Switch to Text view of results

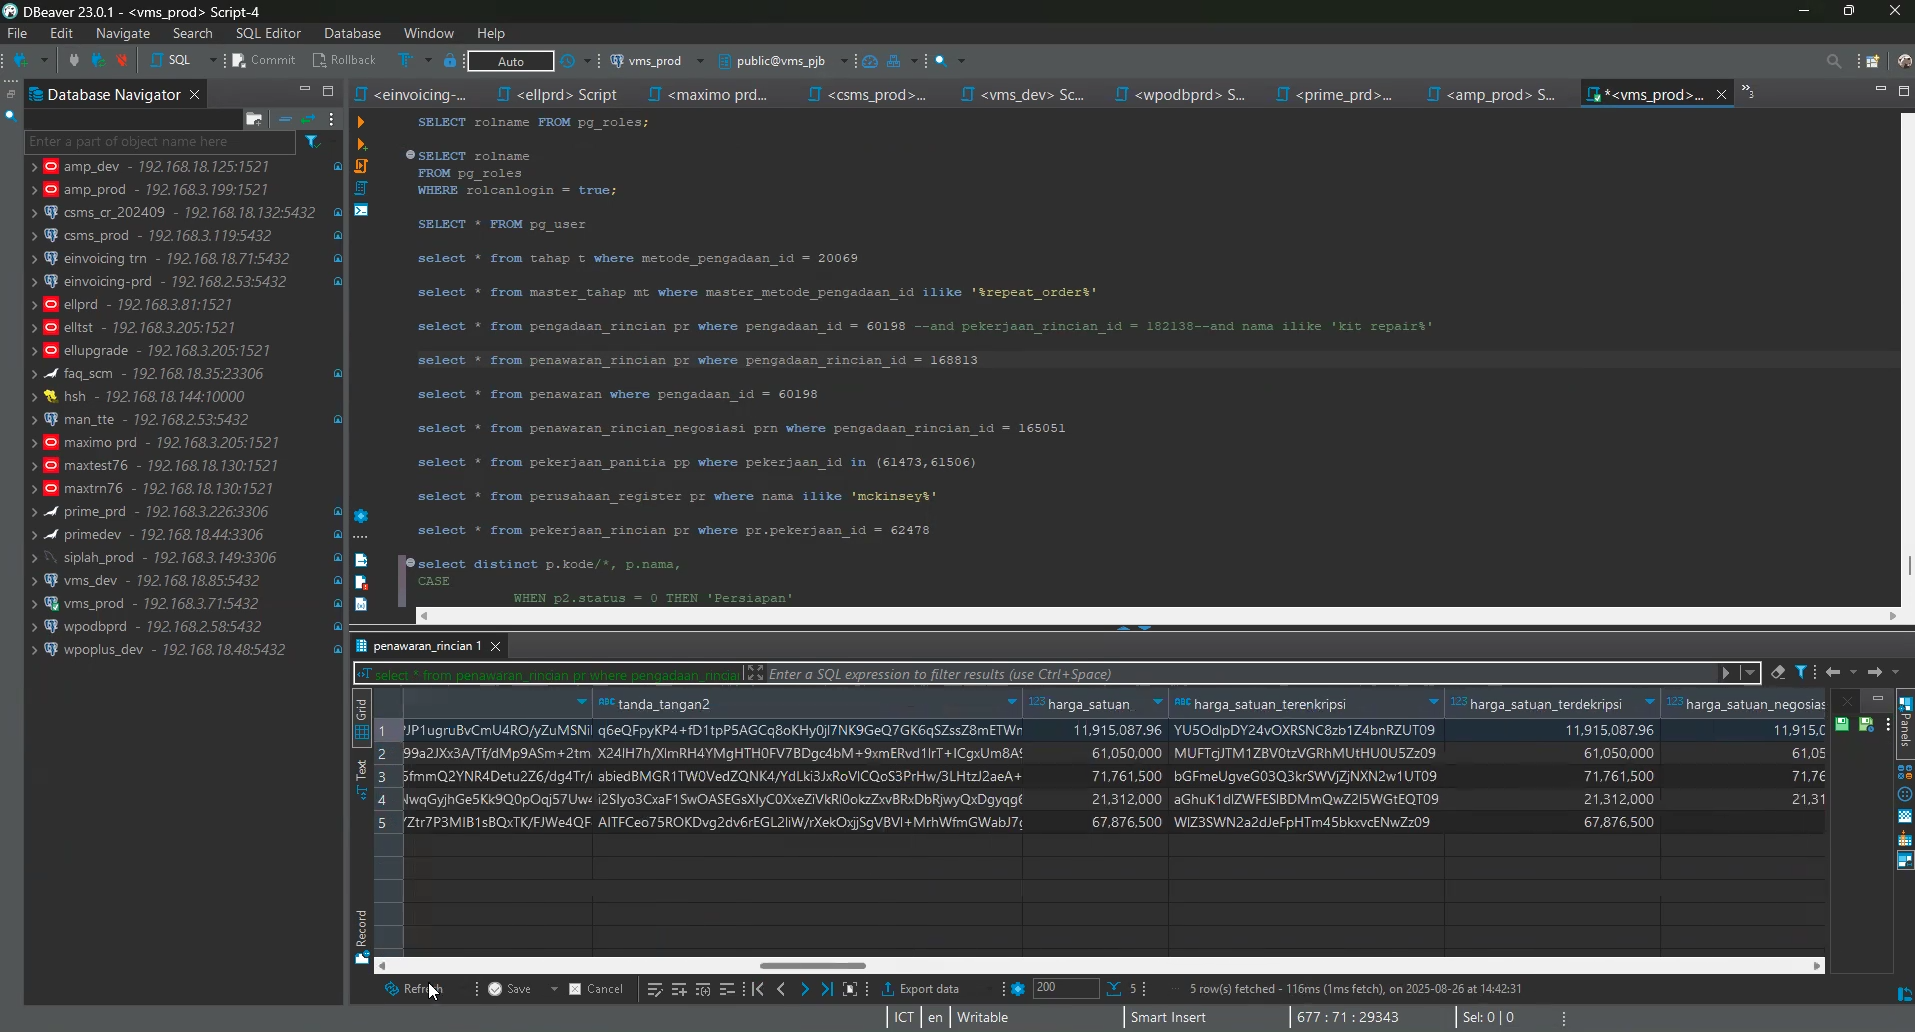tap(362, 779)
